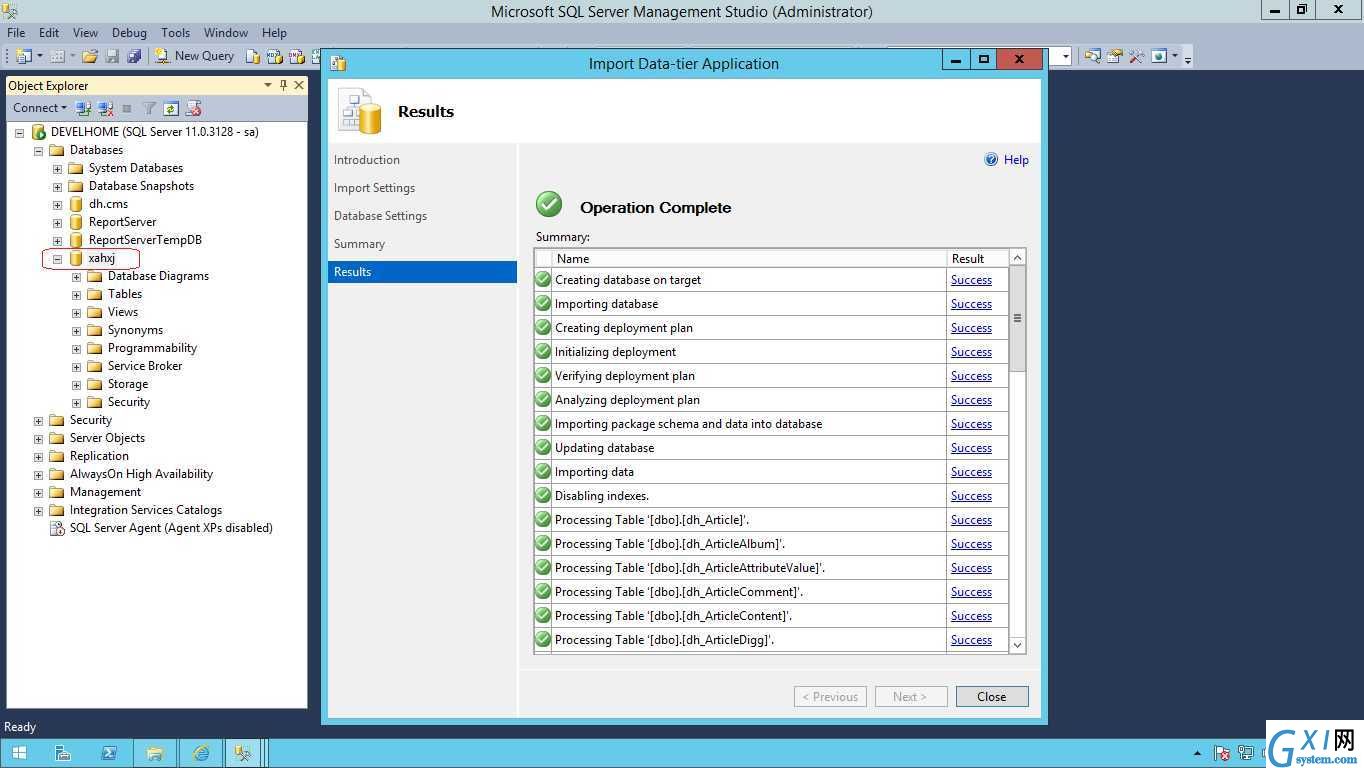Open Internet Explorer from the taskbar
1364x768 pixels.
click(x=201, y=753)
